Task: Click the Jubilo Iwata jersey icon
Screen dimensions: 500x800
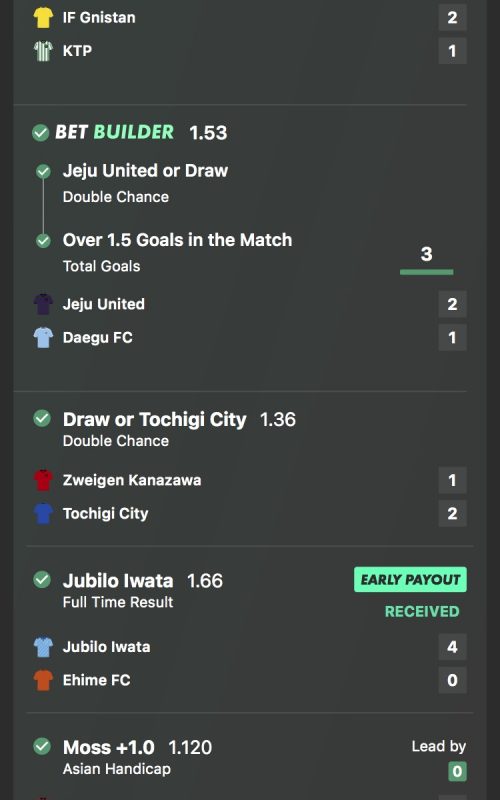Action: point(43,647)
